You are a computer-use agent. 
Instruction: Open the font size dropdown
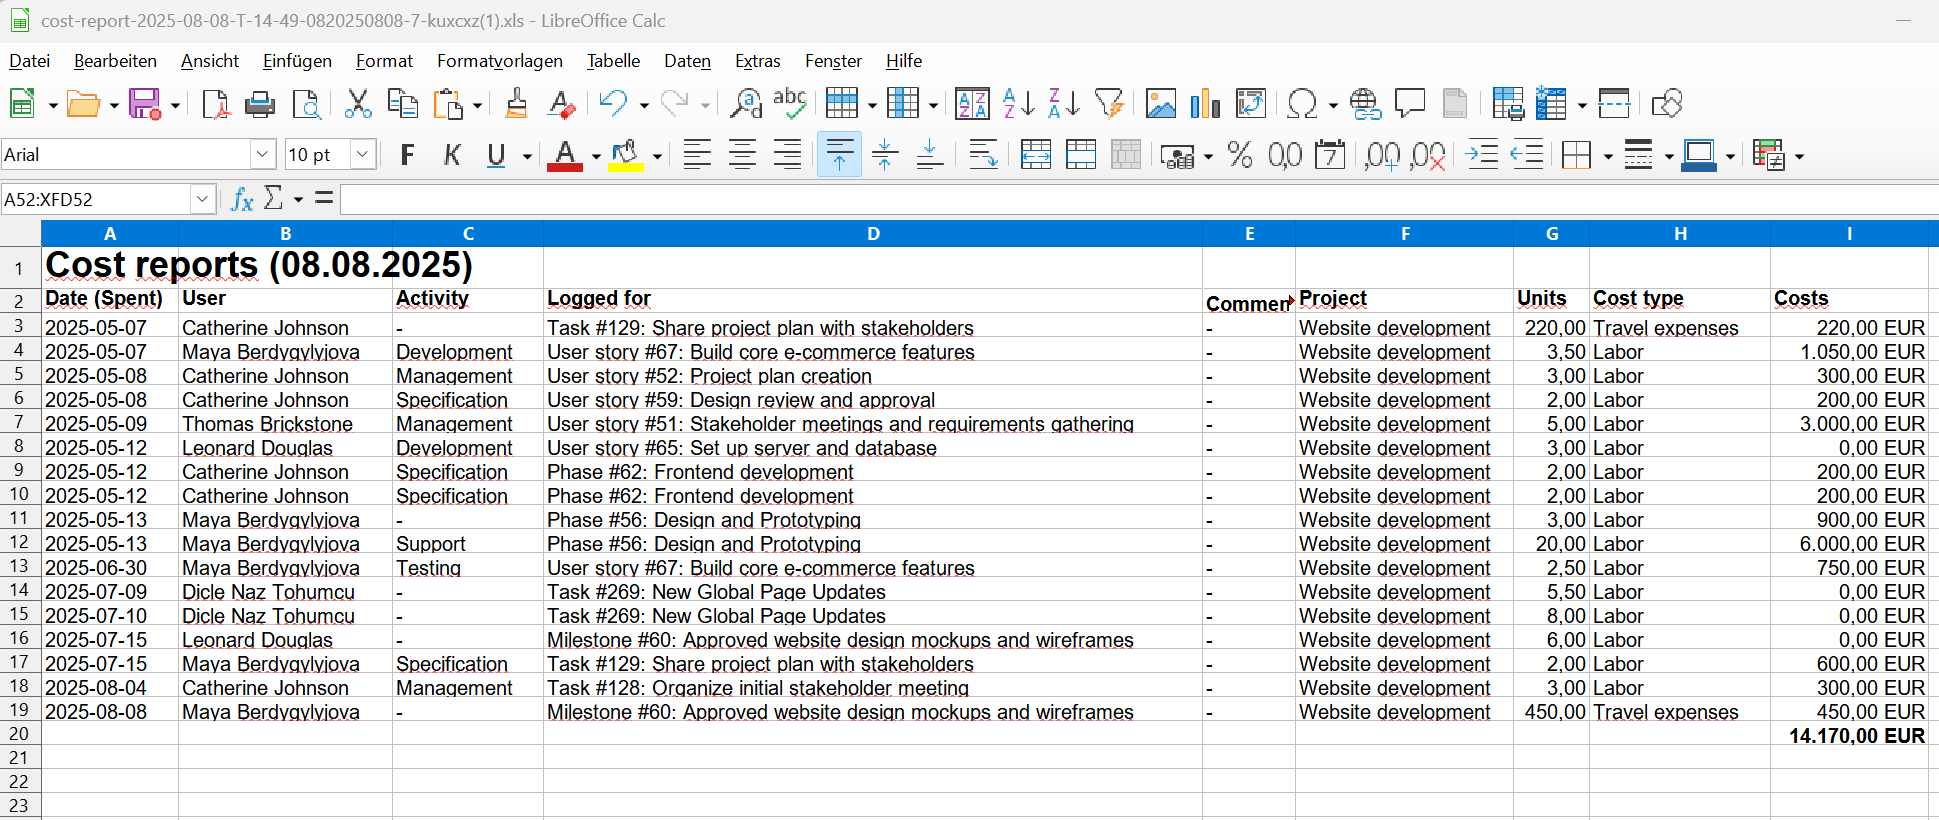click(x=362, y=155)
